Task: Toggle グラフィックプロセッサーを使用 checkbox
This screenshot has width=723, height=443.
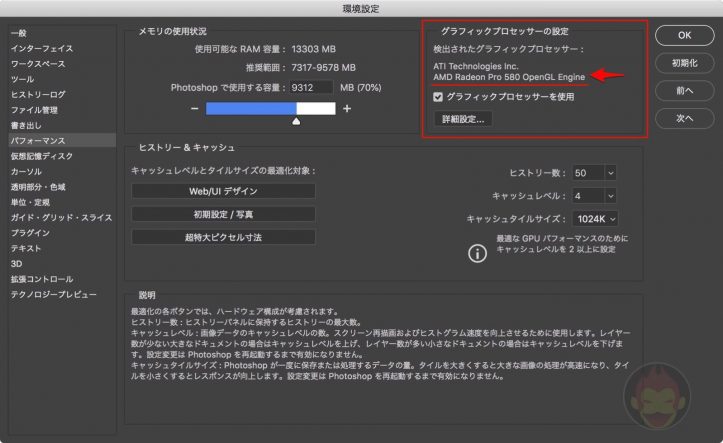Action: pos(438,97)
